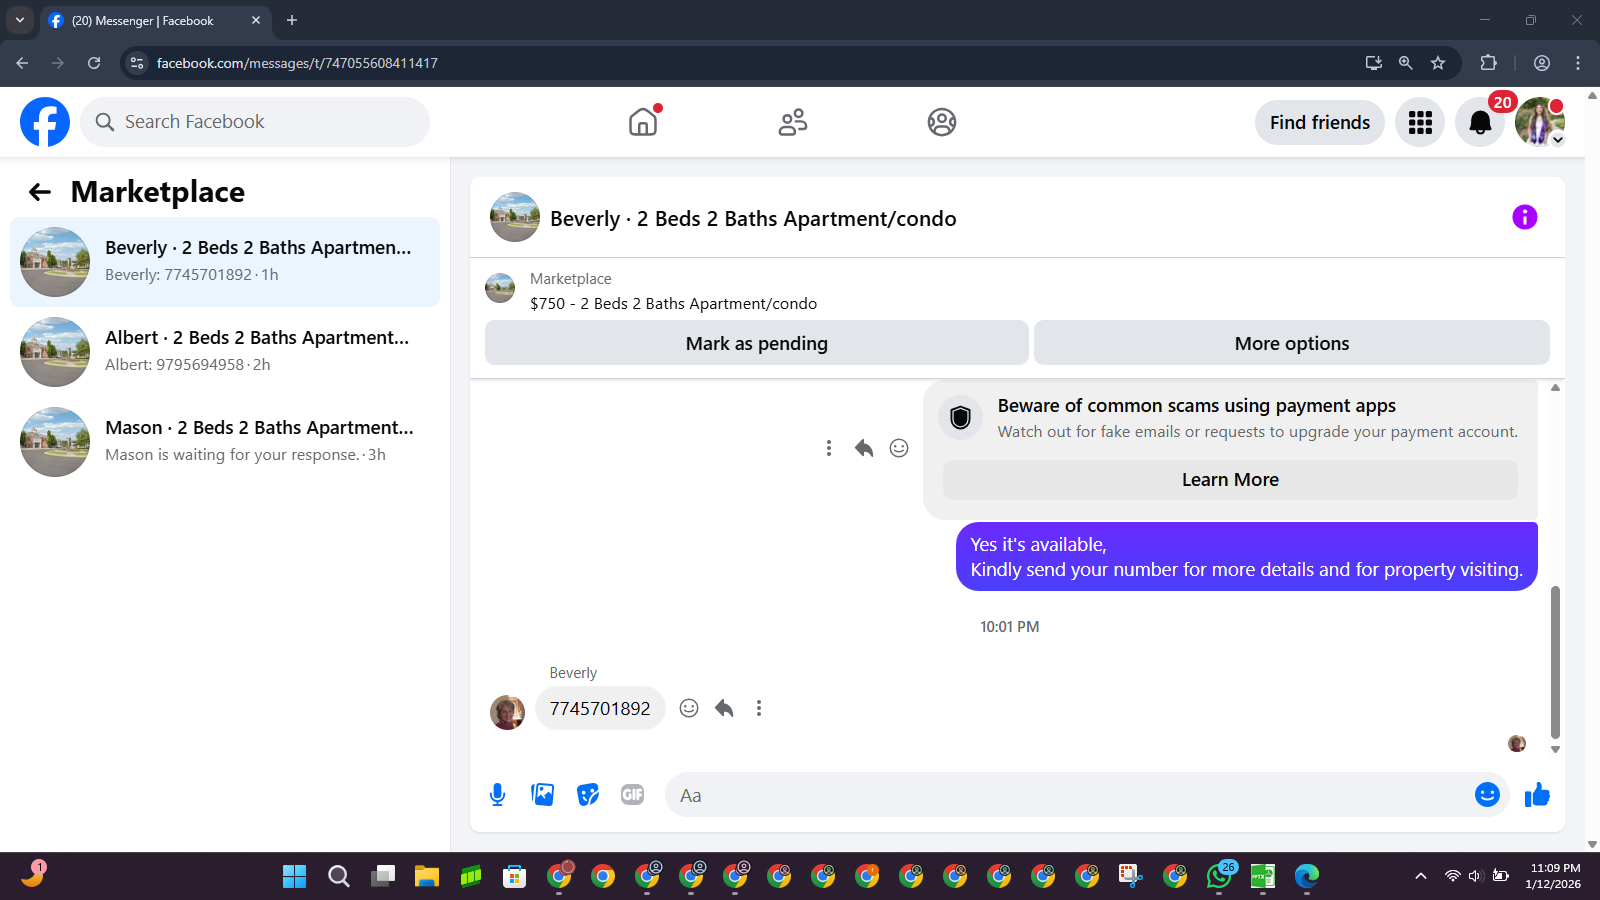Open taskbar clock showing 11:09 PM
Viewport: 1600px width, 900px height.
click(x=1554, y=877)
